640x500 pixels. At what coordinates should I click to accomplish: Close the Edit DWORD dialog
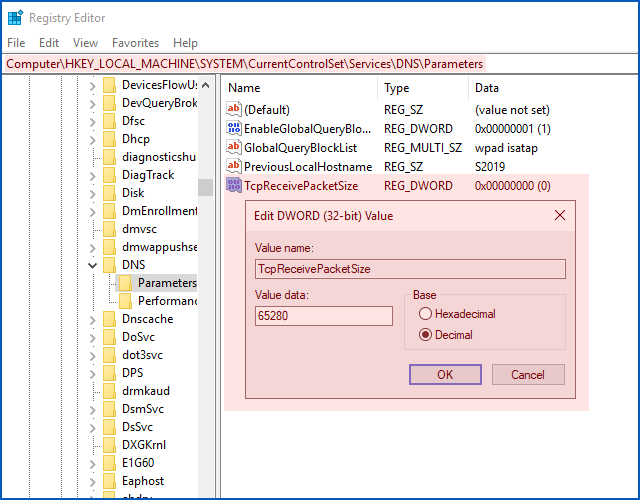click(x=560, y=215)
